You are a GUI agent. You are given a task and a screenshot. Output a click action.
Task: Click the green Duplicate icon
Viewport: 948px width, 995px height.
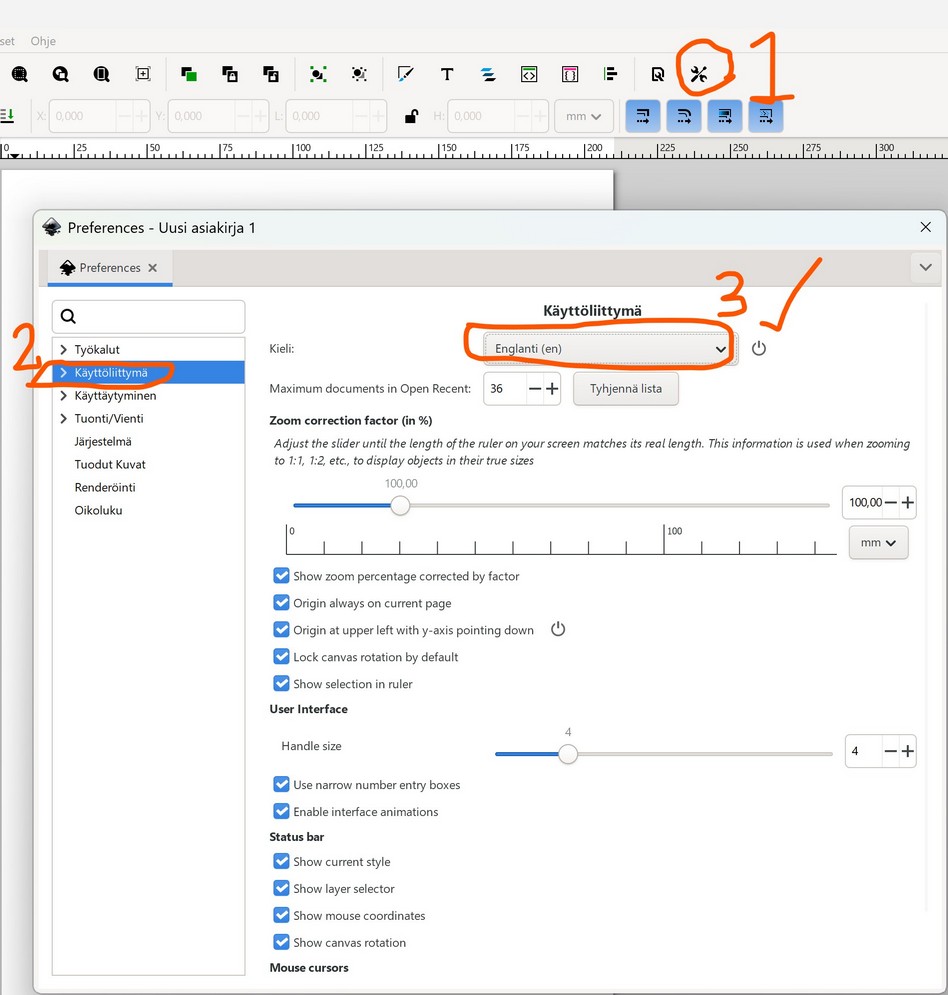click(x=188, y=74)
